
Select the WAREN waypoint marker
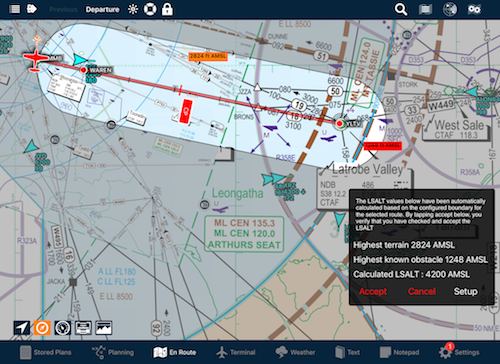pyautogui.click(x=83, y=70)
